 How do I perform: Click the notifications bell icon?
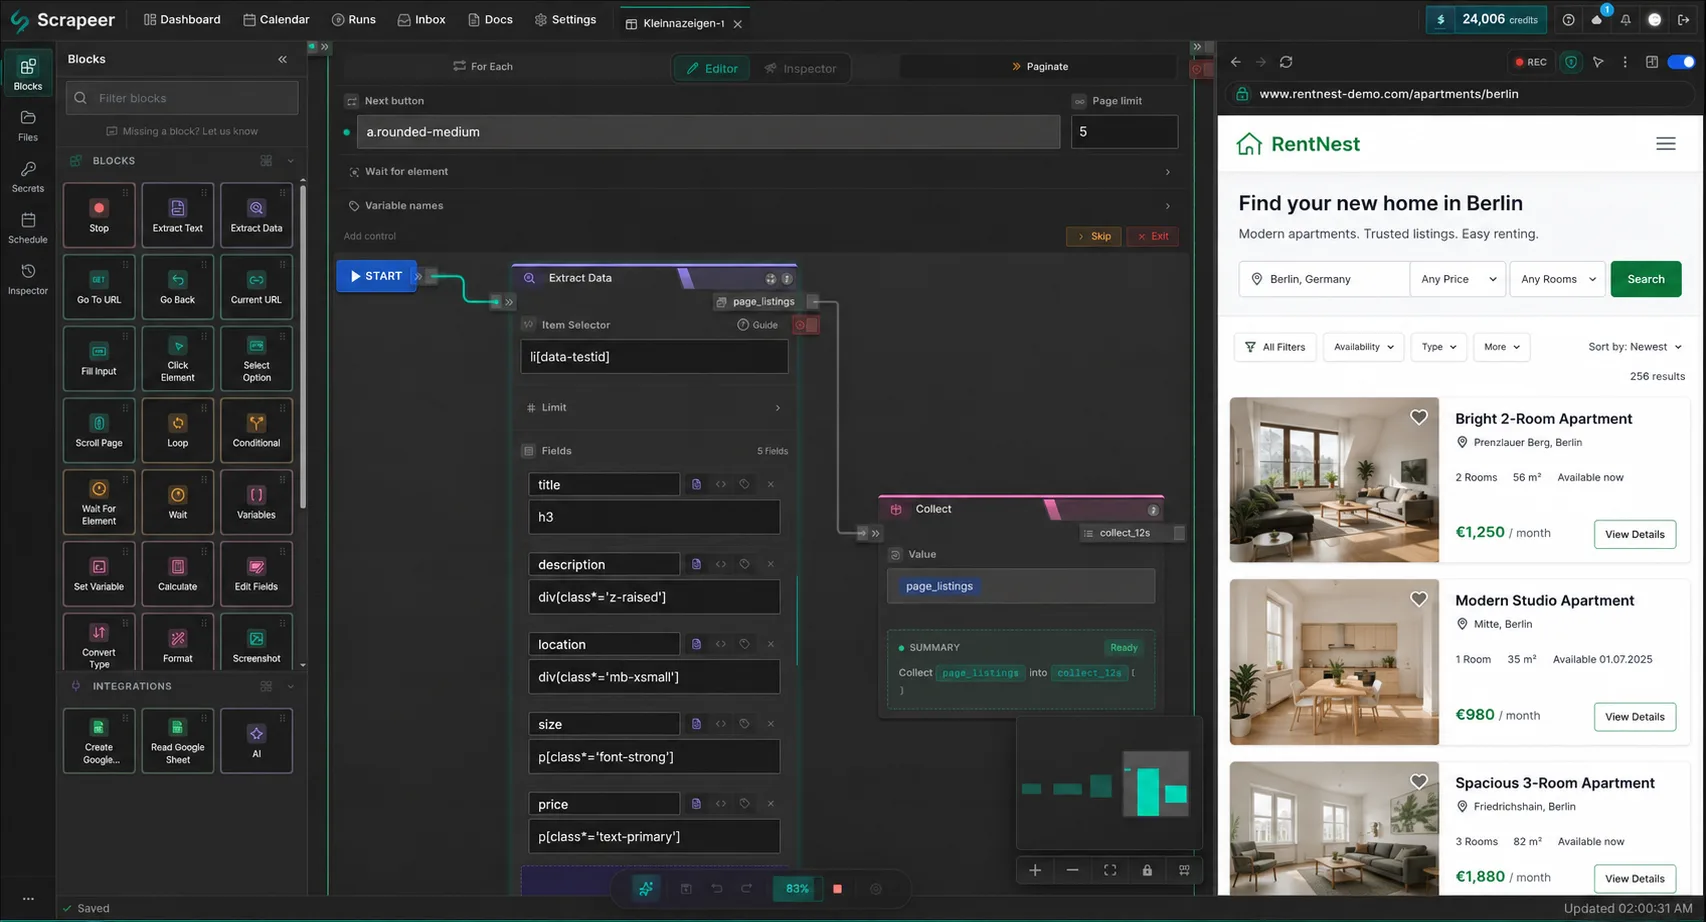point(1626,20)
